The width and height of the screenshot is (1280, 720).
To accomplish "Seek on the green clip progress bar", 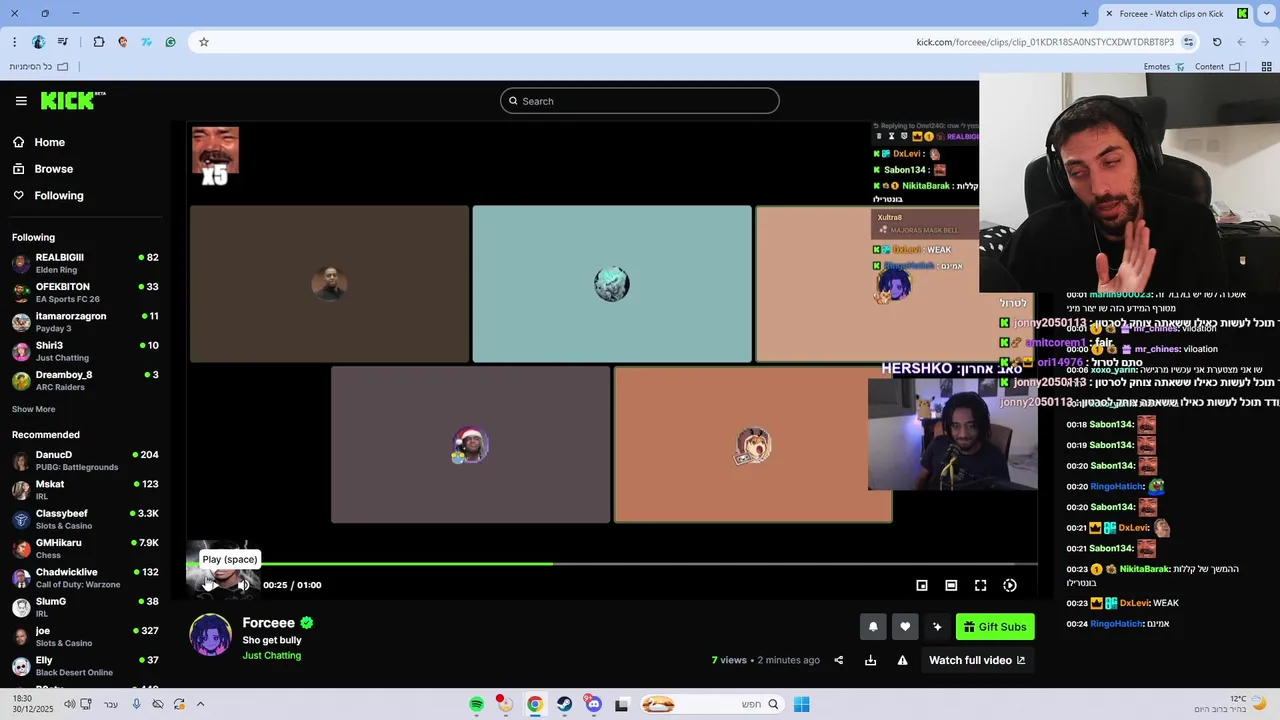I will pos(612,564).
